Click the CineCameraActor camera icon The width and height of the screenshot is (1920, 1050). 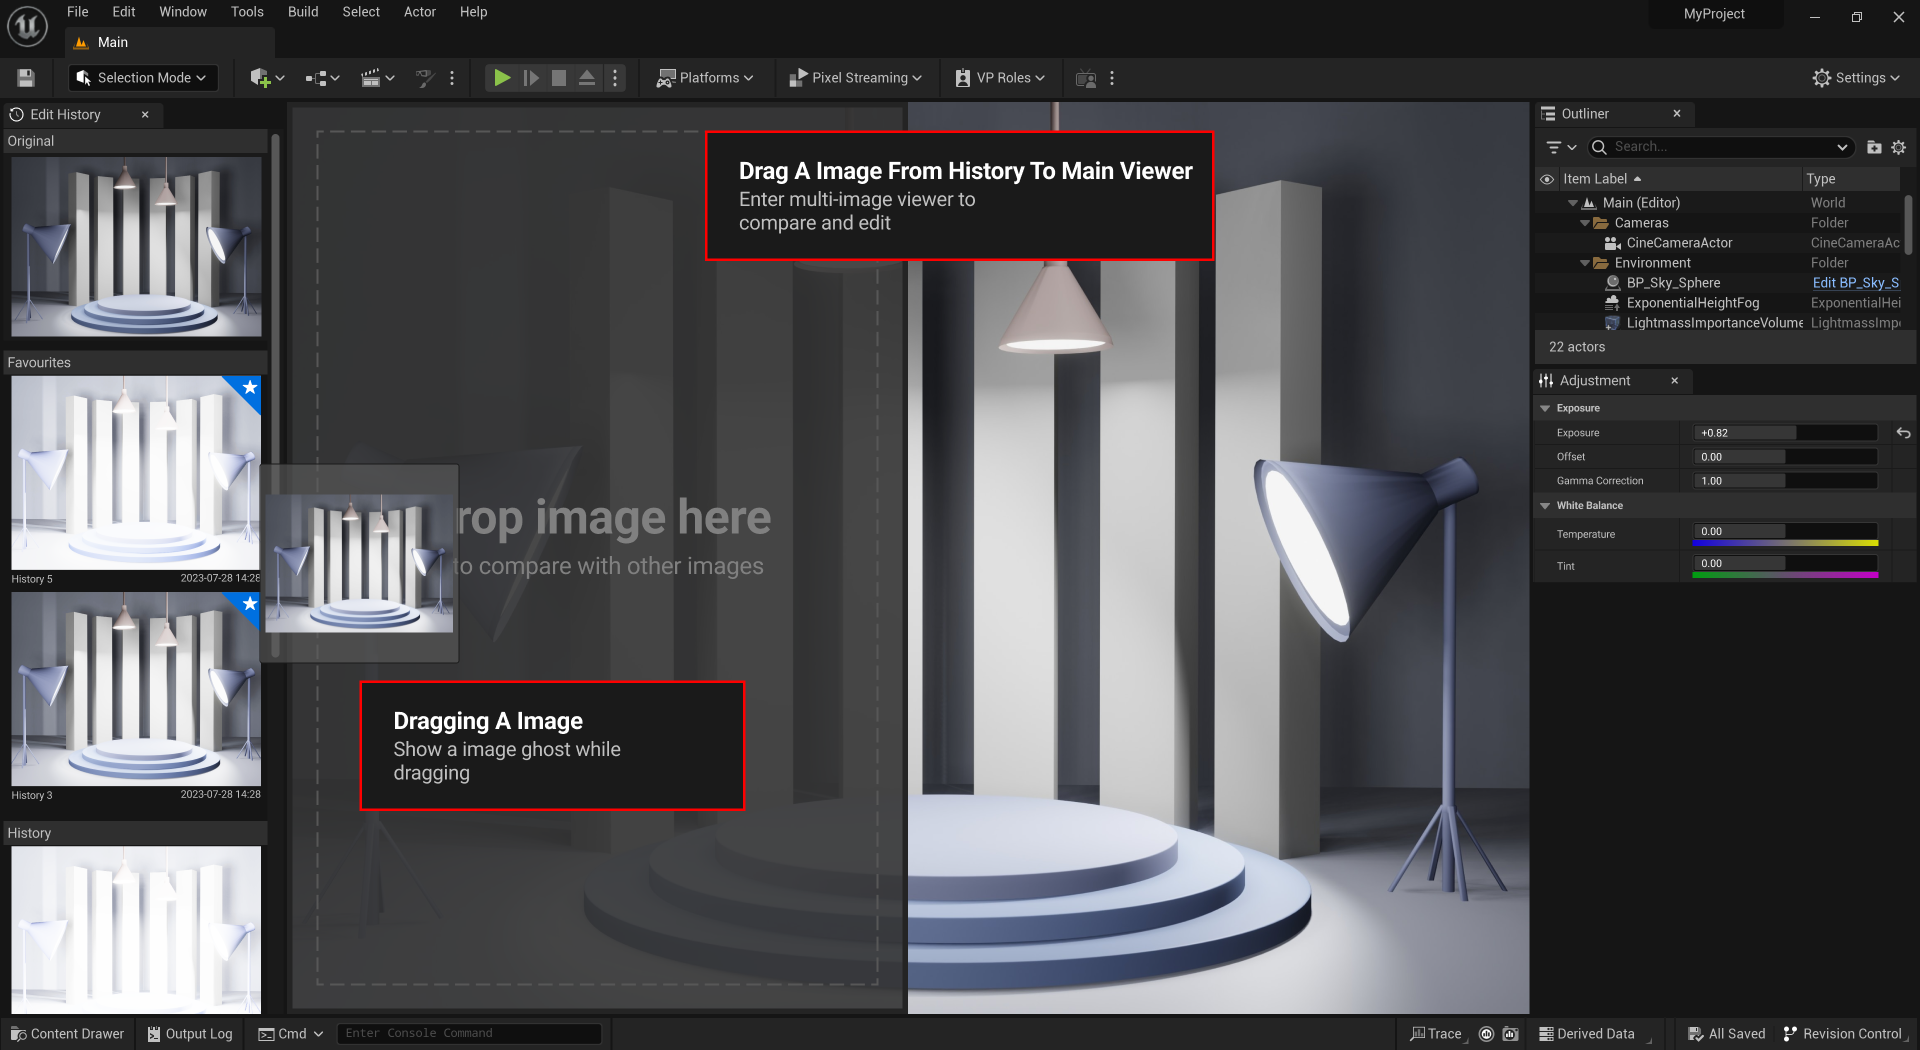coord(1612,243)
